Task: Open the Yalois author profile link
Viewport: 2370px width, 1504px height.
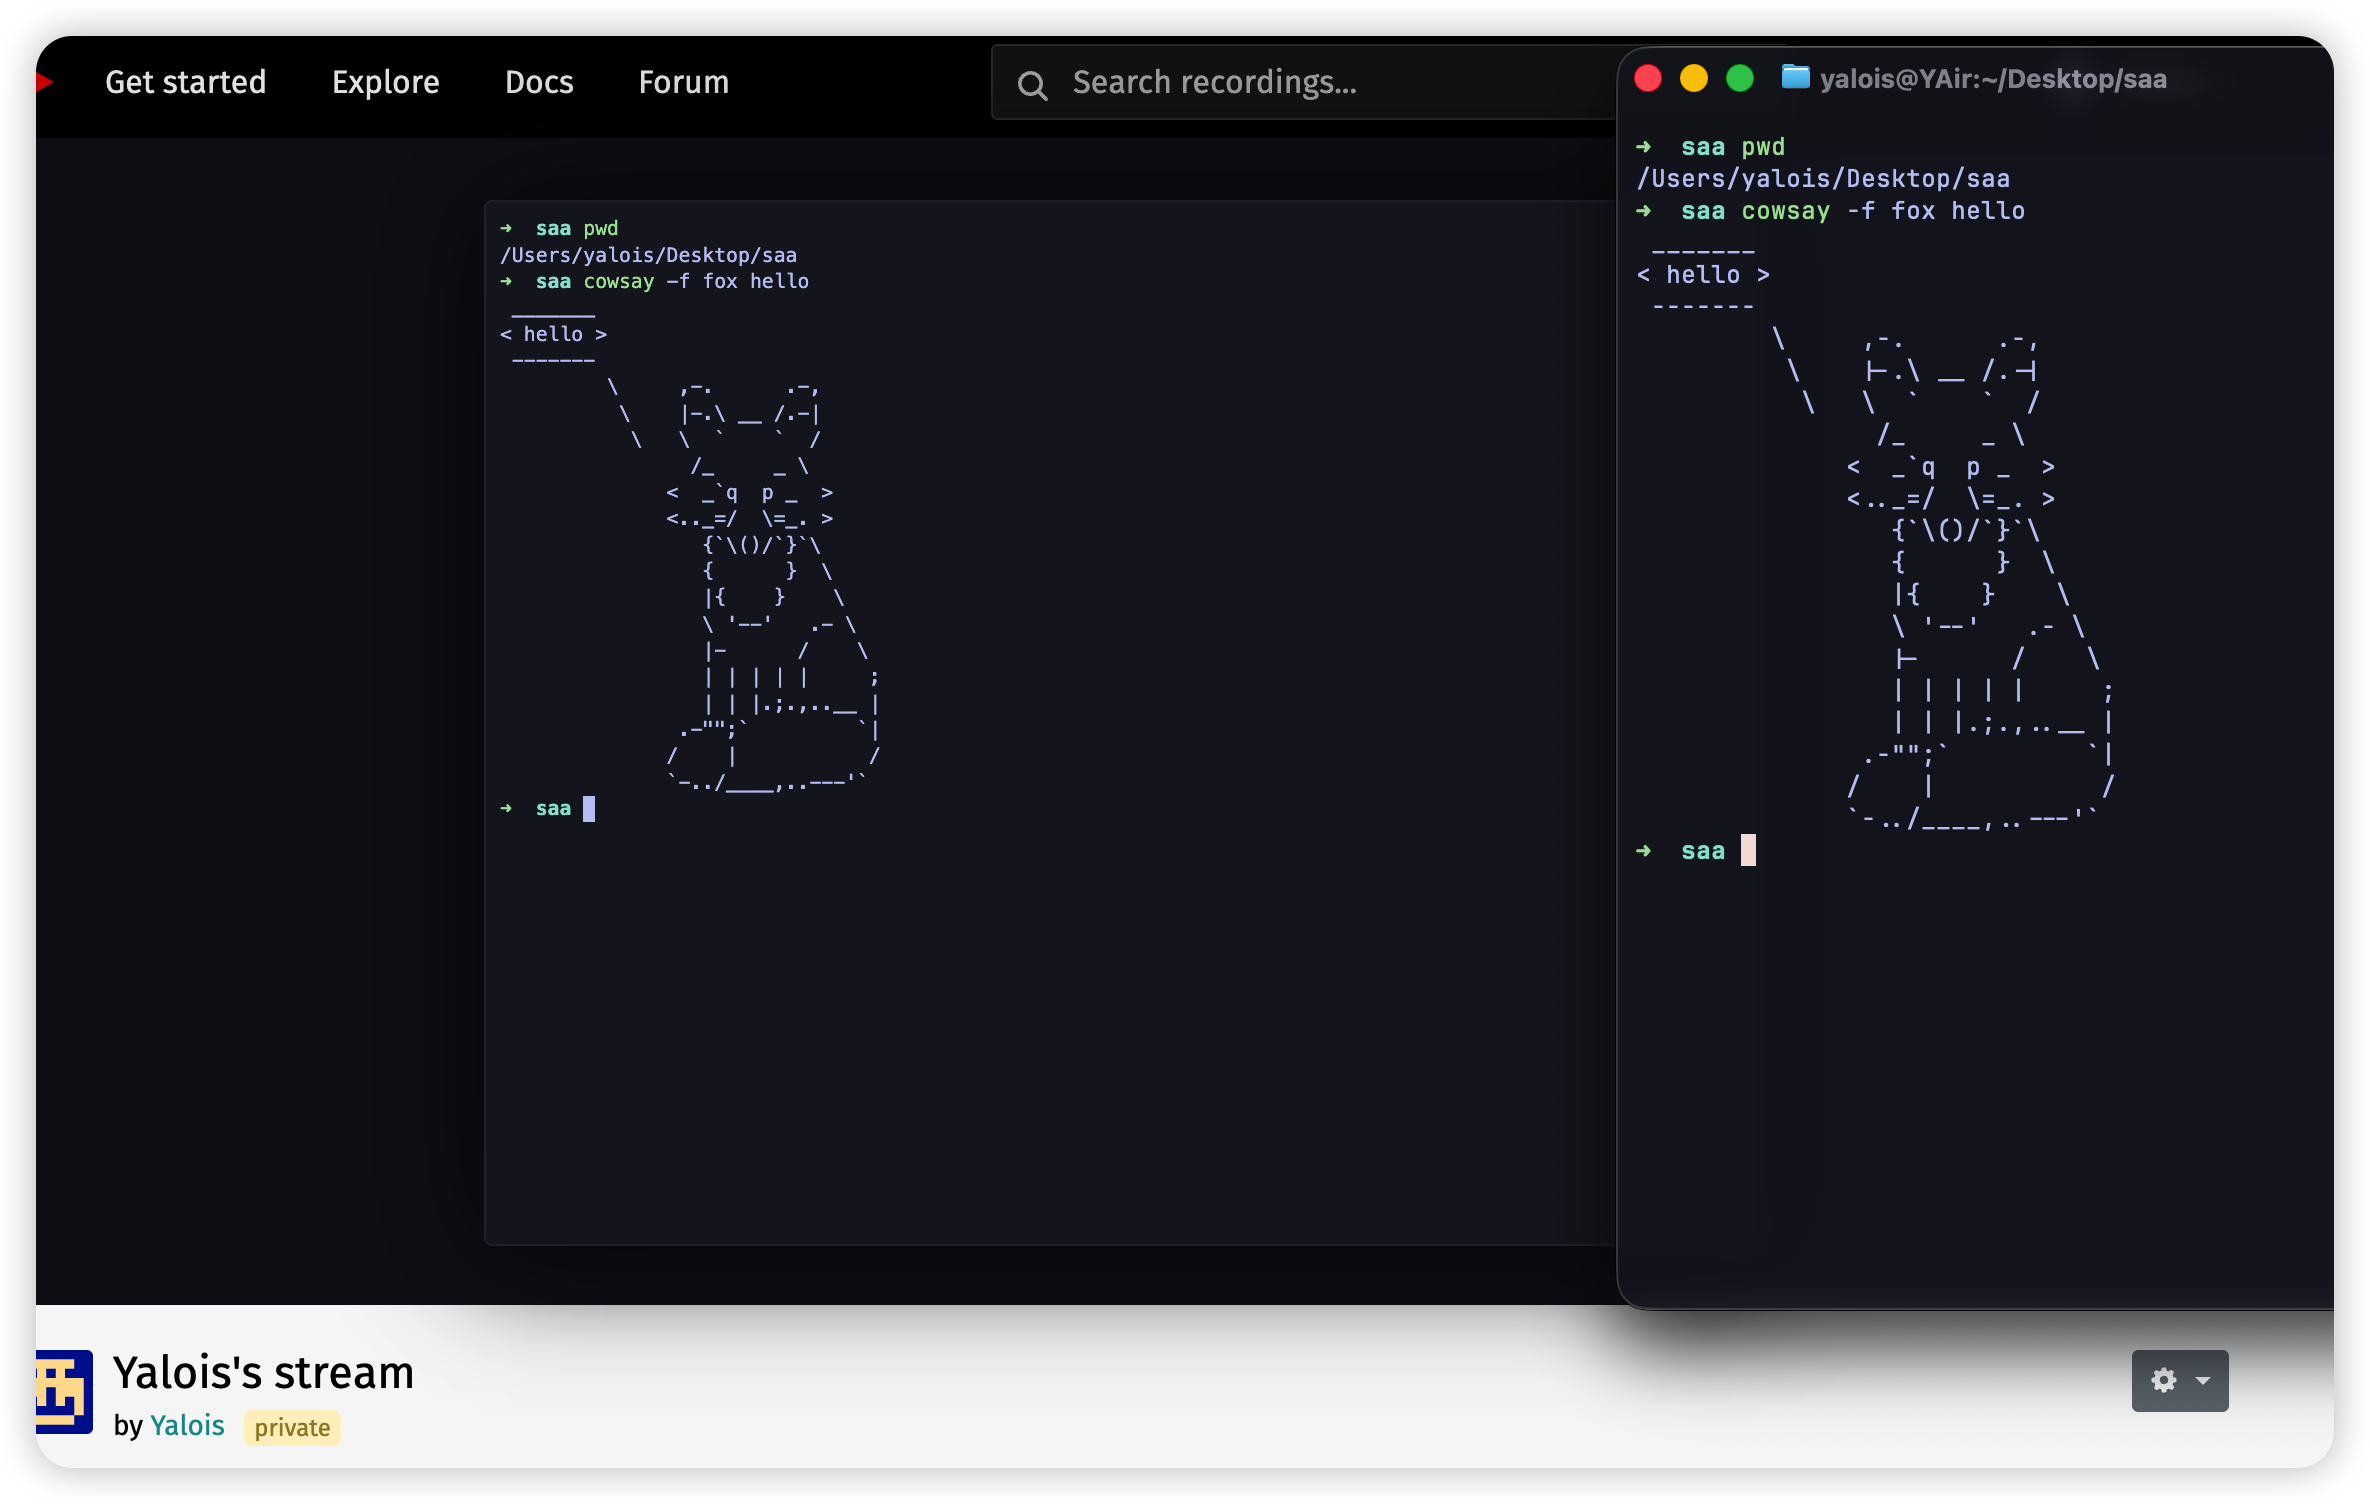Action: coord(187,1426)
